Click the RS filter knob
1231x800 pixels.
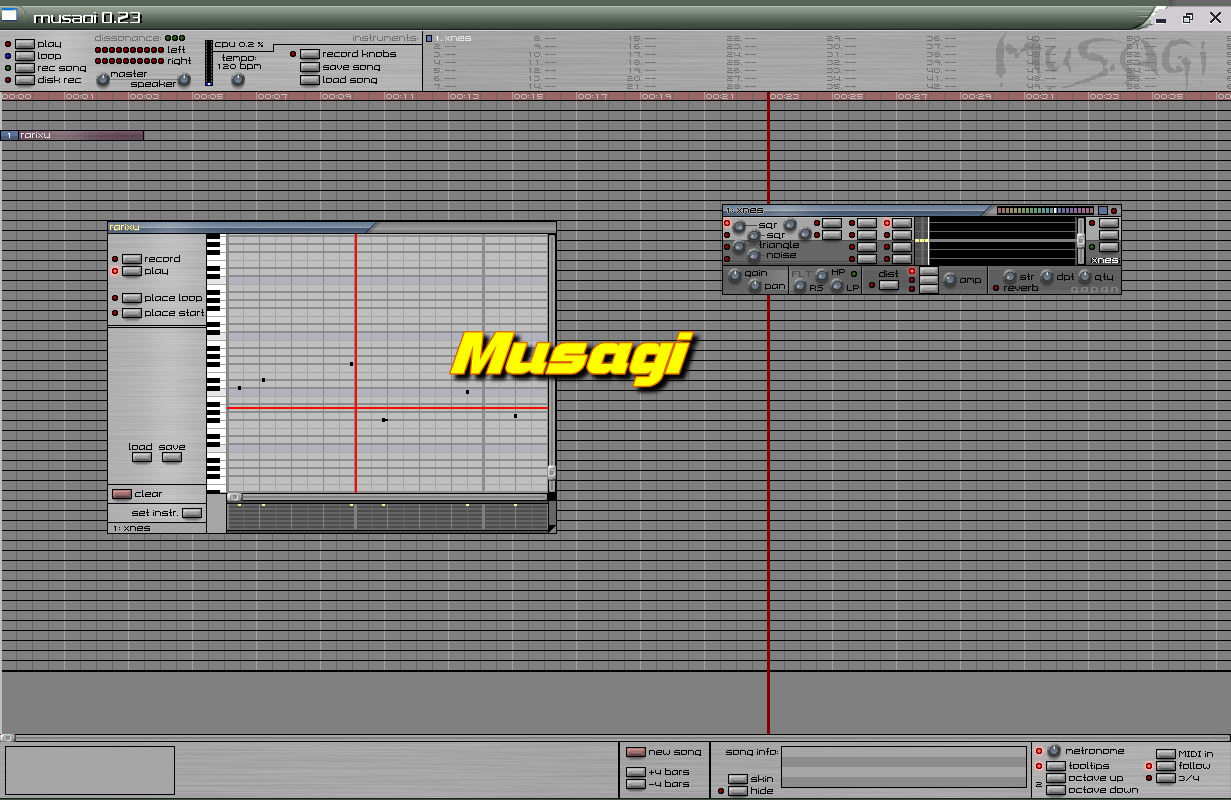click(x=800, y=287)
